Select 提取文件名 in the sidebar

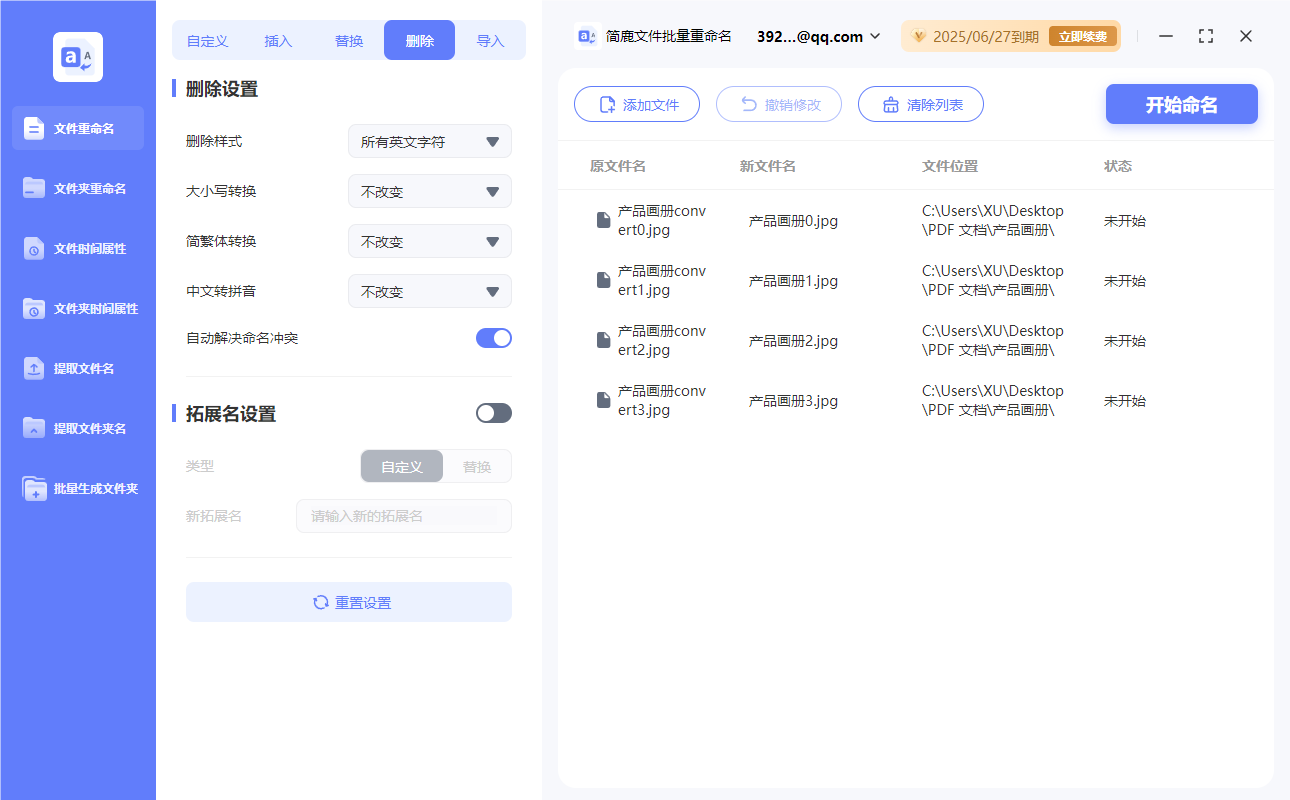click(77, 368)
